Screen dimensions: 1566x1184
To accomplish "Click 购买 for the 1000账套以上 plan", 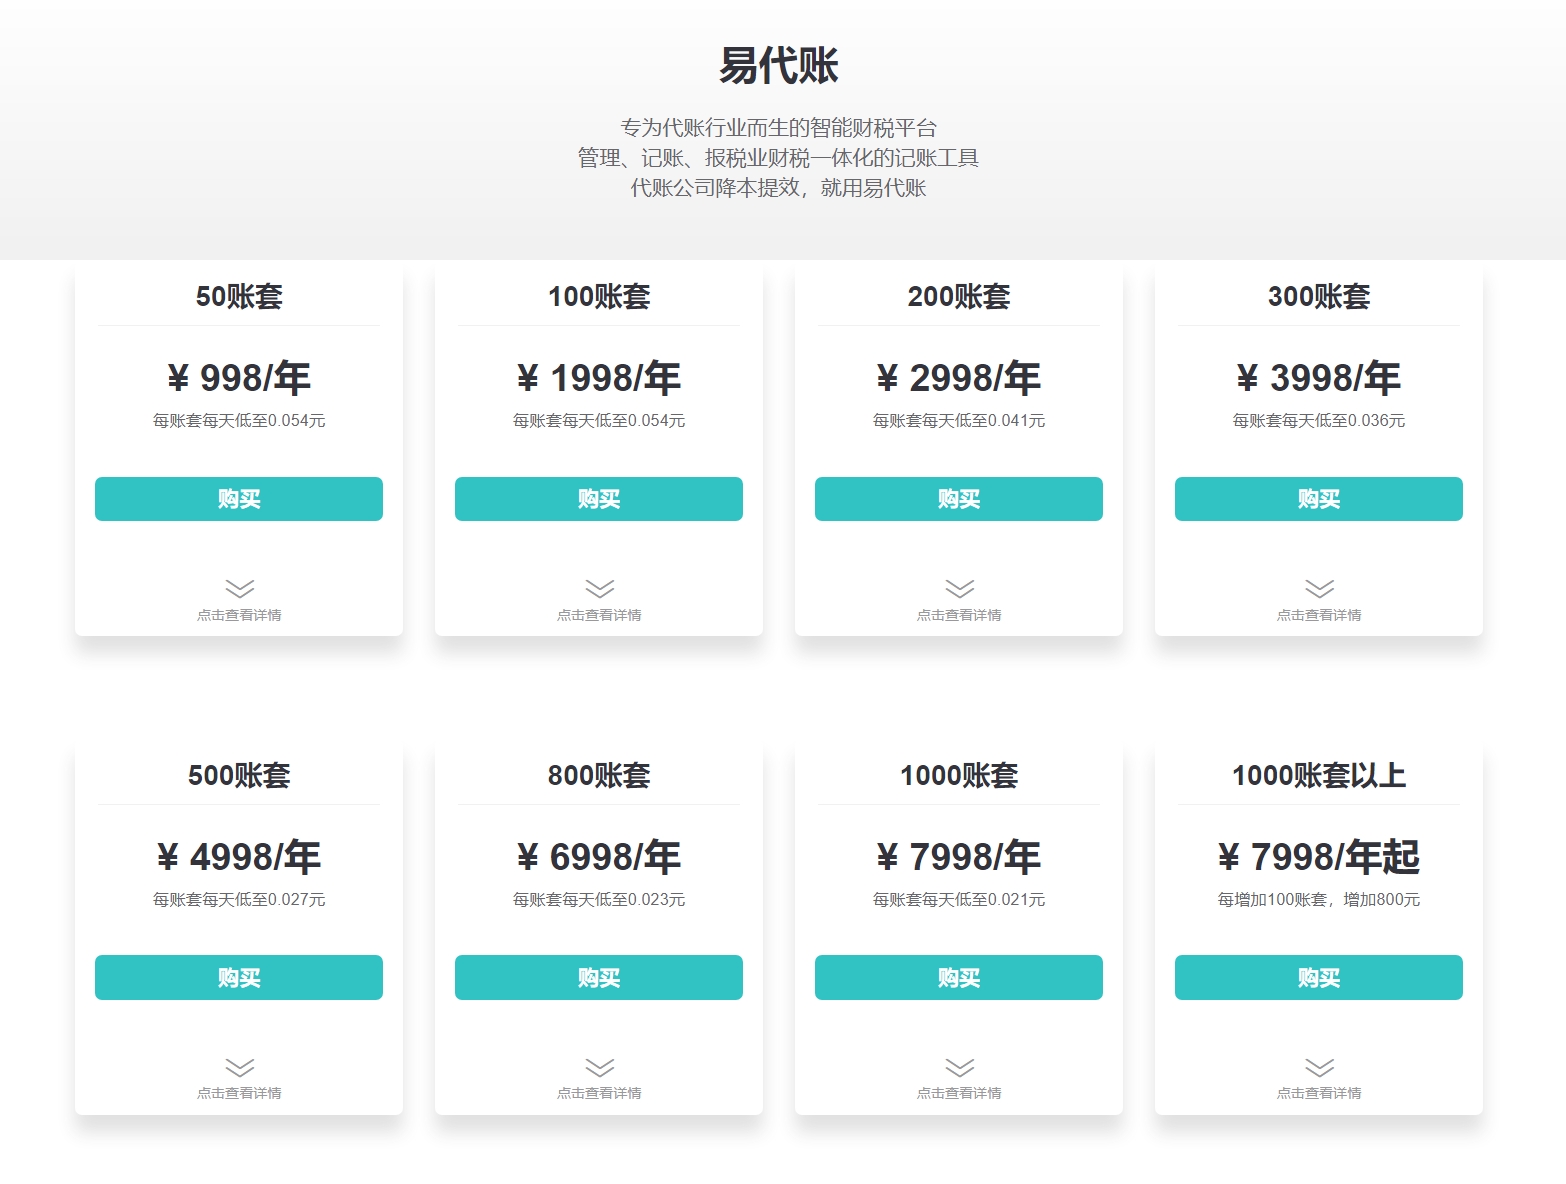I will [x=1319, y=977].
